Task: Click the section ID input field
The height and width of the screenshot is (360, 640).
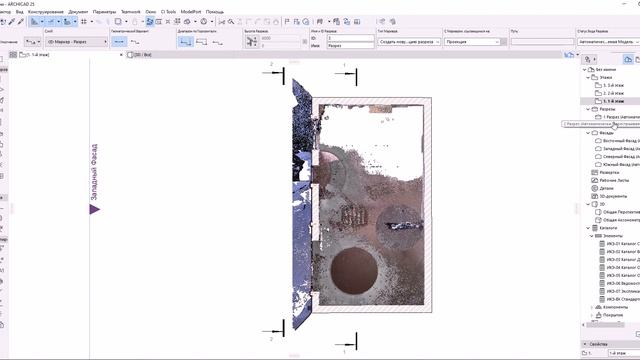Action: (x=350, y=38)
